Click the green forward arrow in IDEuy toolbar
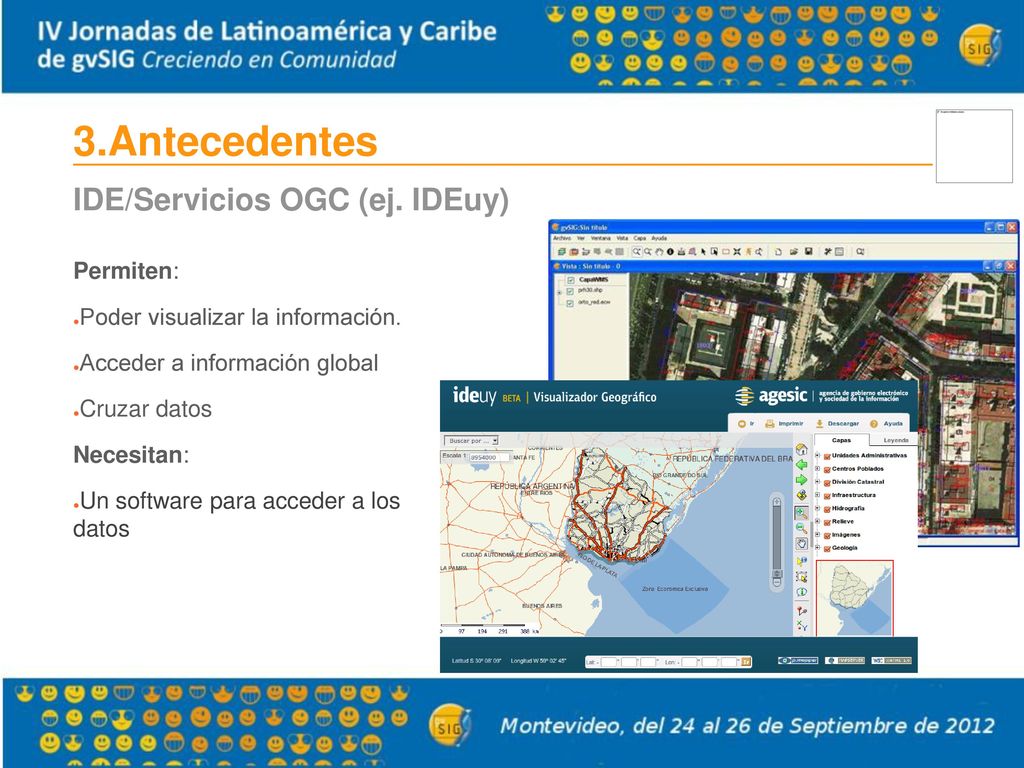 coord(801,479)
